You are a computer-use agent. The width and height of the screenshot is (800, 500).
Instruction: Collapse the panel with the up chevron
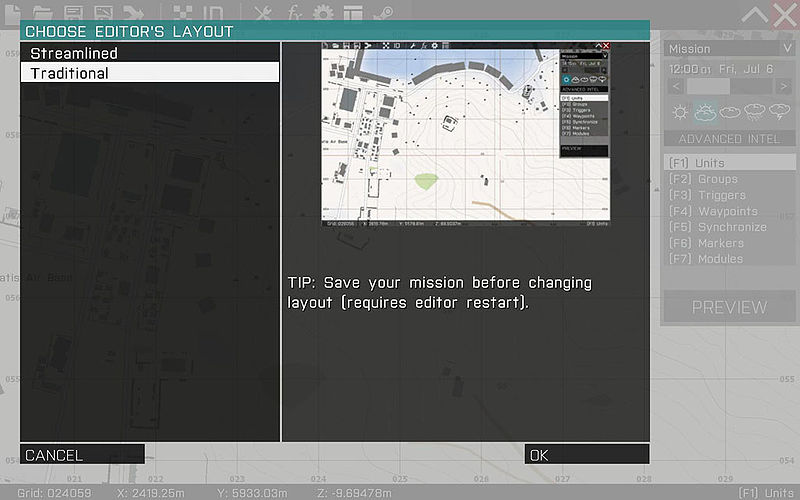[x=756, y=14]
